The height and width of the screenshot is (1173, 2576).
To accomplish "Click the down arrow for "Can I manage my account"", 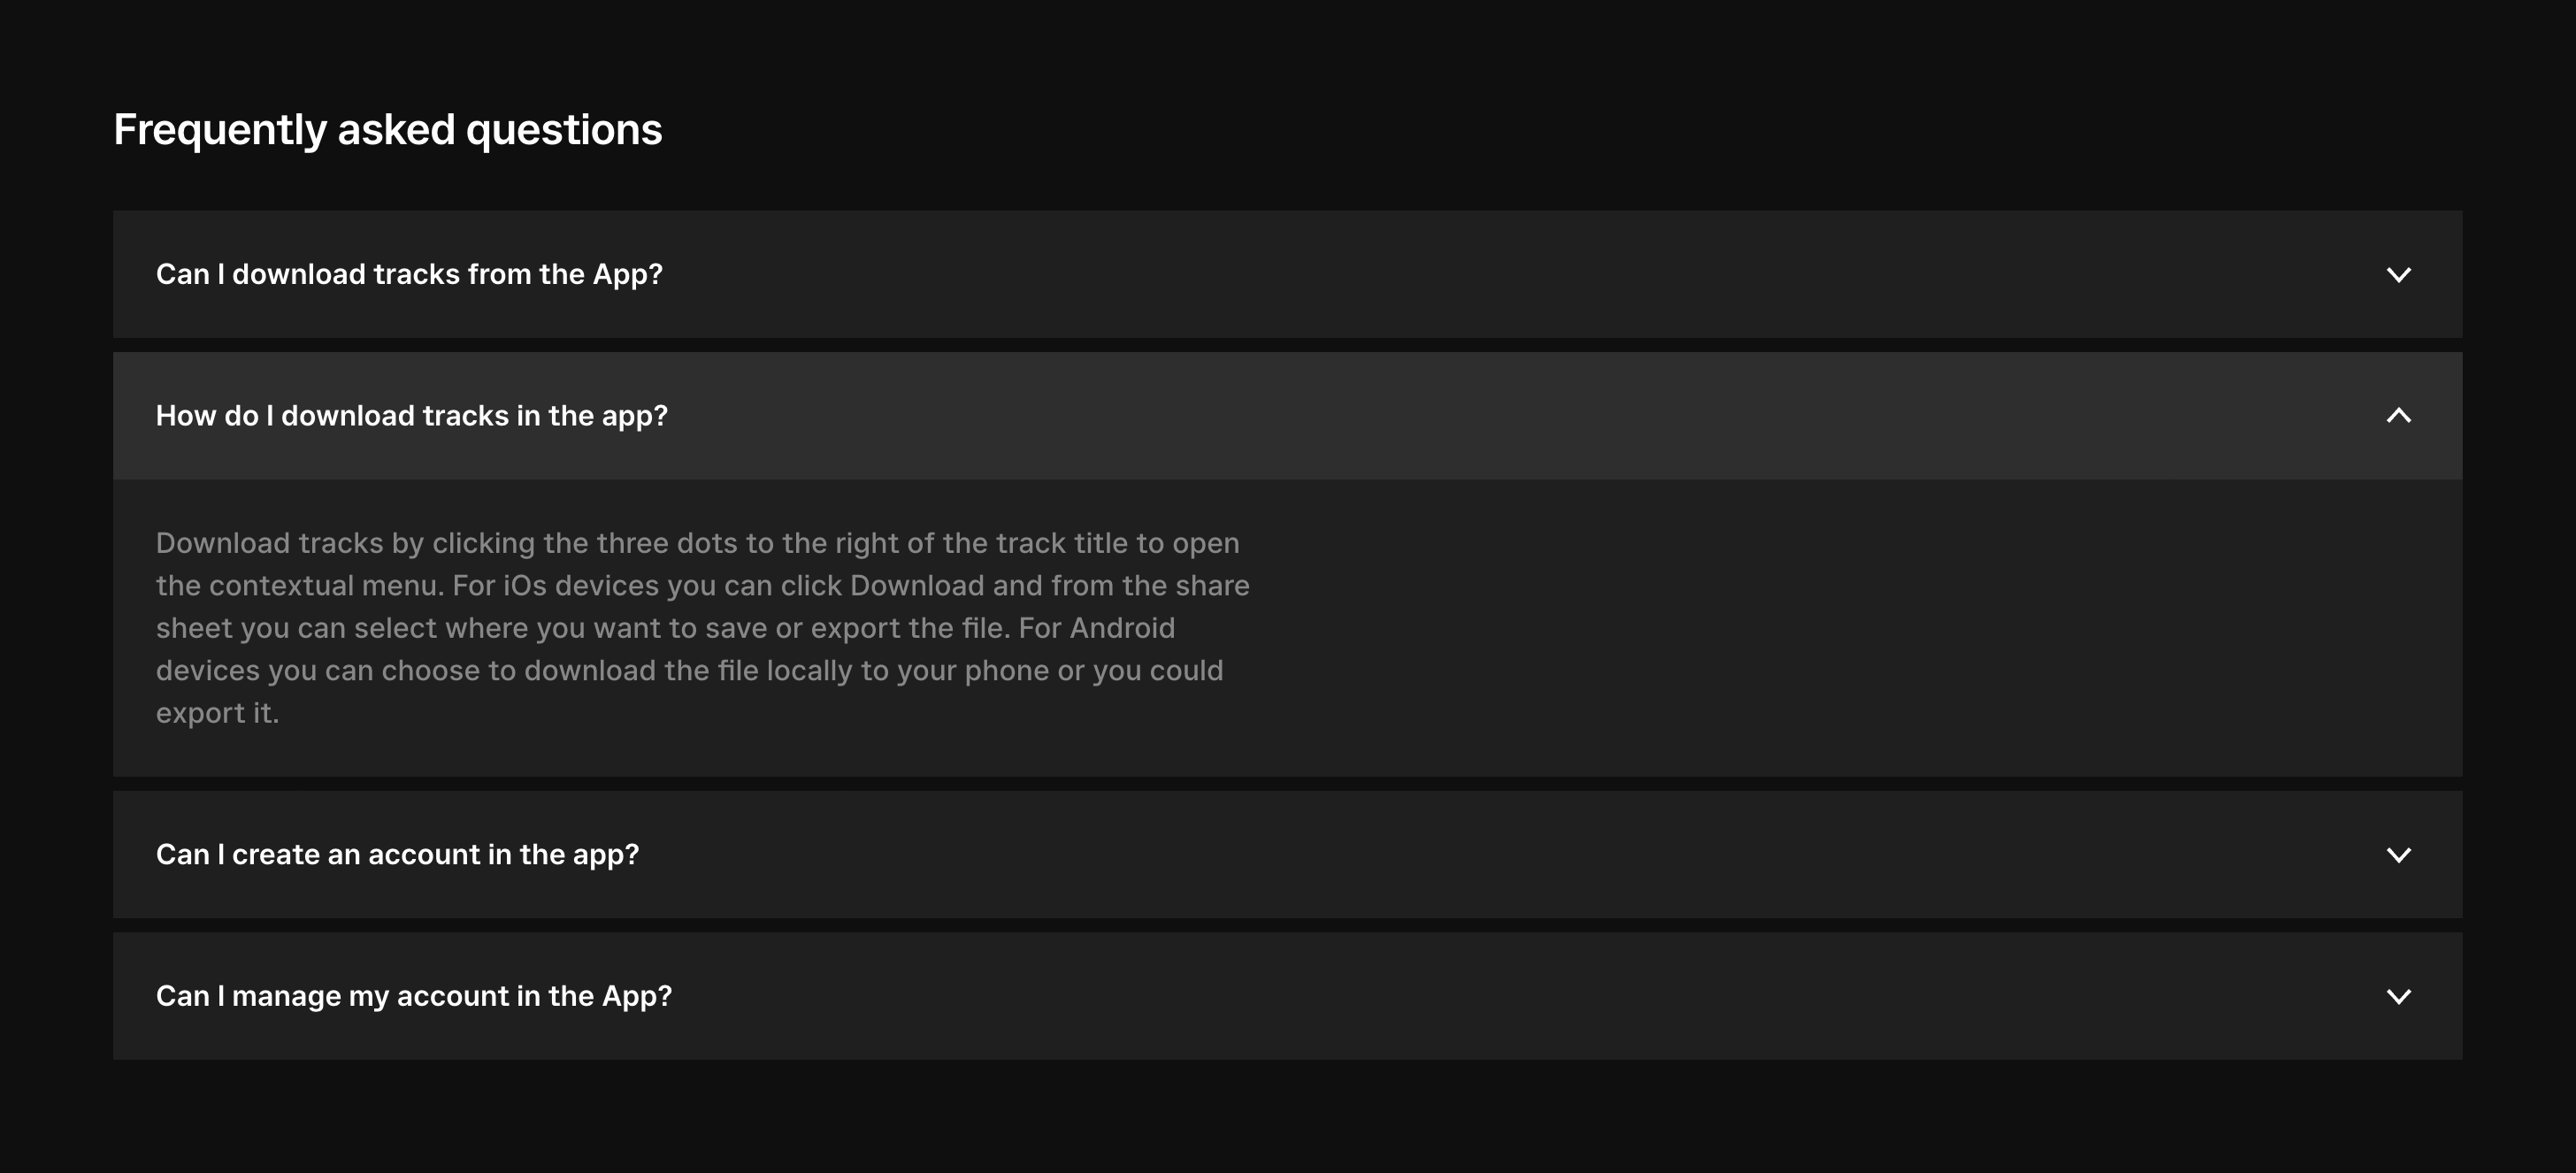I will click(2398, 997).
